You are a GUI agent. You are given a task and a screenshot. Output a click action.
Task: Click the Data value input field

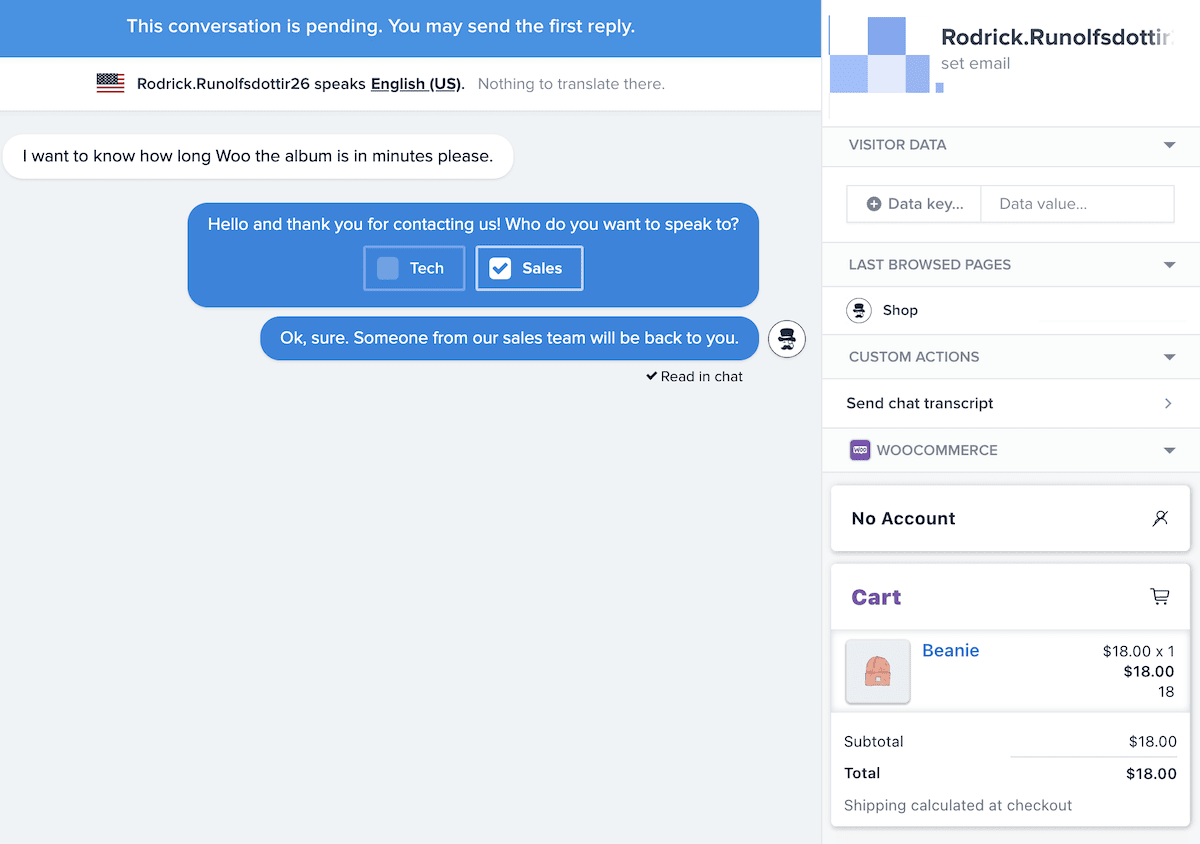click(x=1077, y=204)
